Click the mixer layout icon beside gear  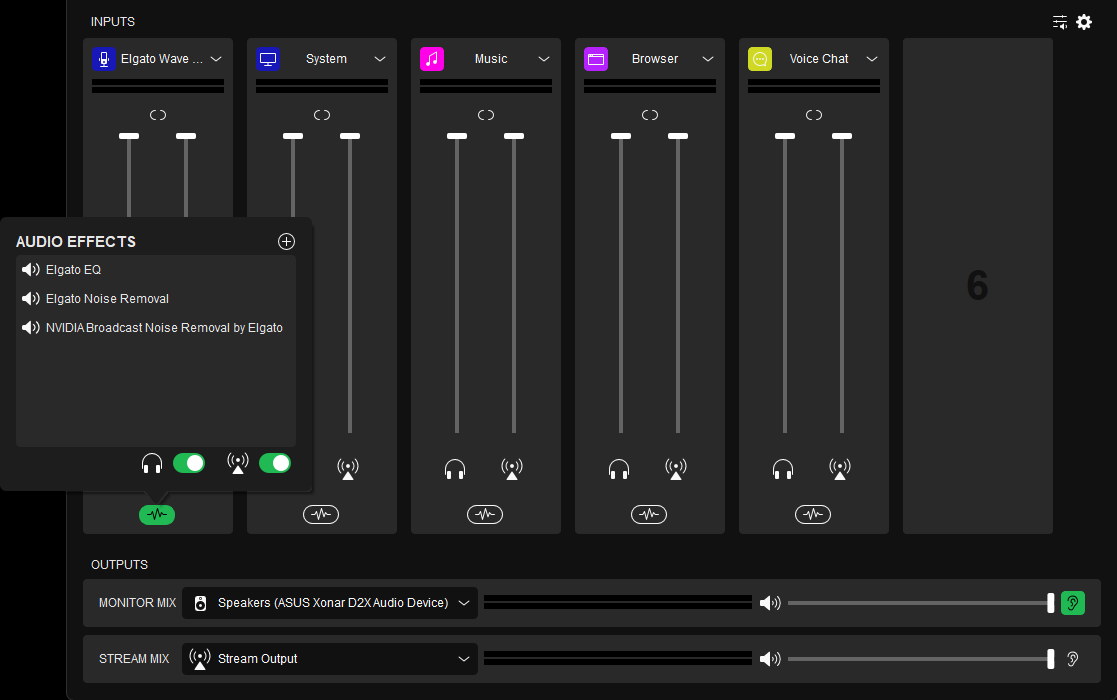coord(1060,22)
